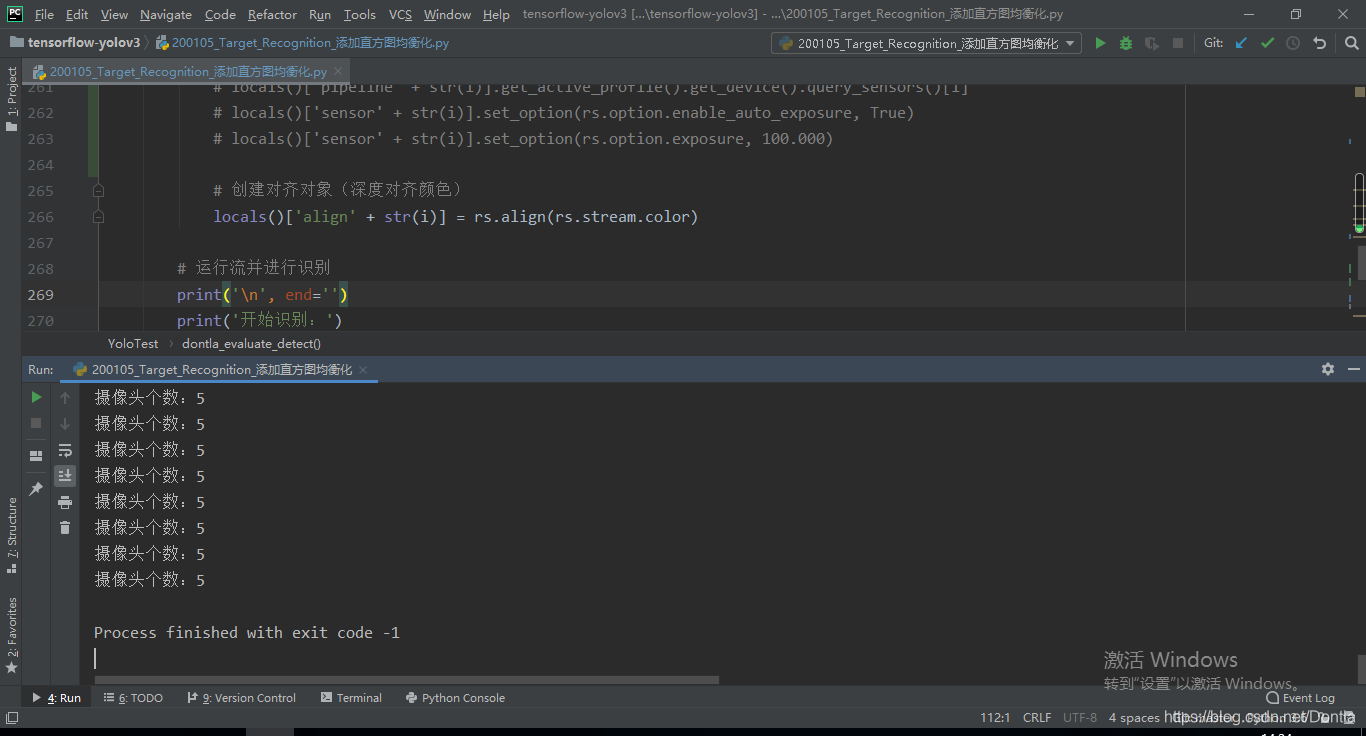Select the Run console tab 200105_Target_Recognition
This screenshot has height=736, width=1366.
[221, 369]
